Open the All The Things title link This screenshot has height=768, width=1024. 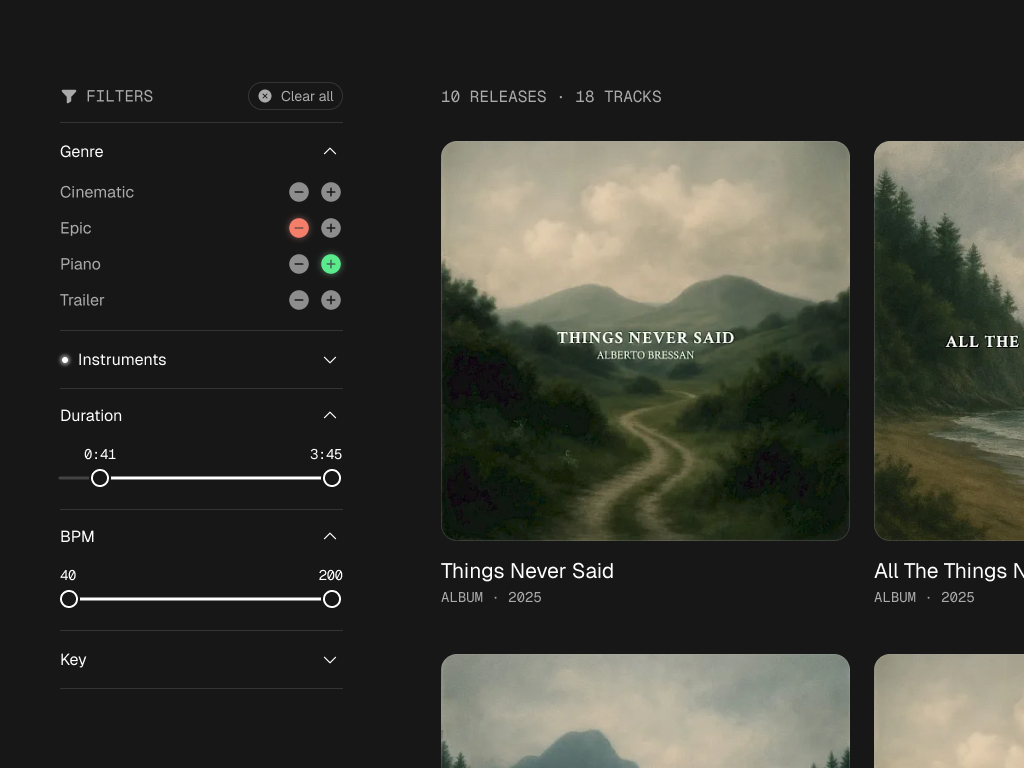[949, 571]
